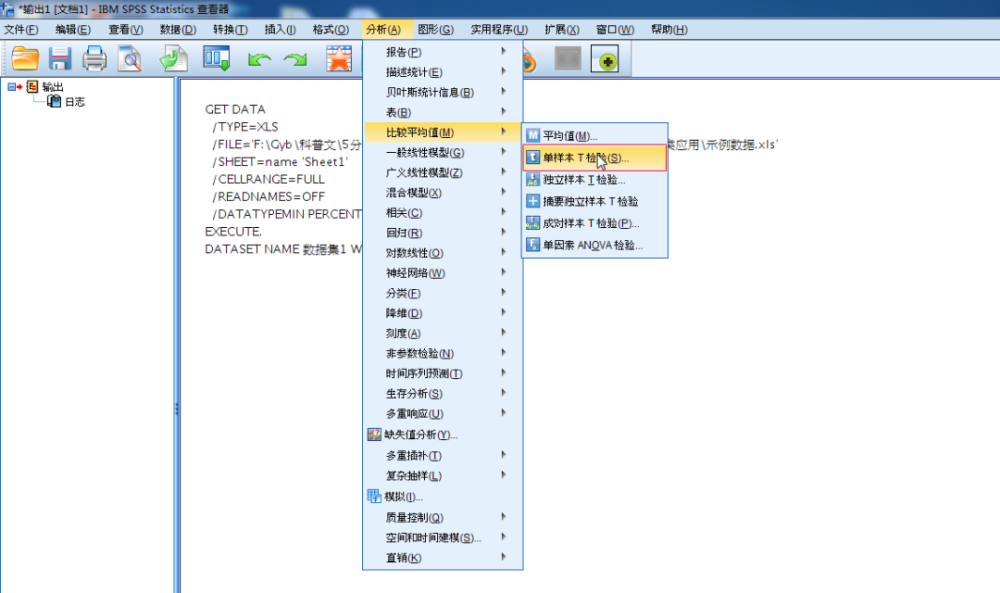The image size is (1000, 593).
Task: Choose 单样本 T 检验(S)...
Action: [x=594, y=157]
